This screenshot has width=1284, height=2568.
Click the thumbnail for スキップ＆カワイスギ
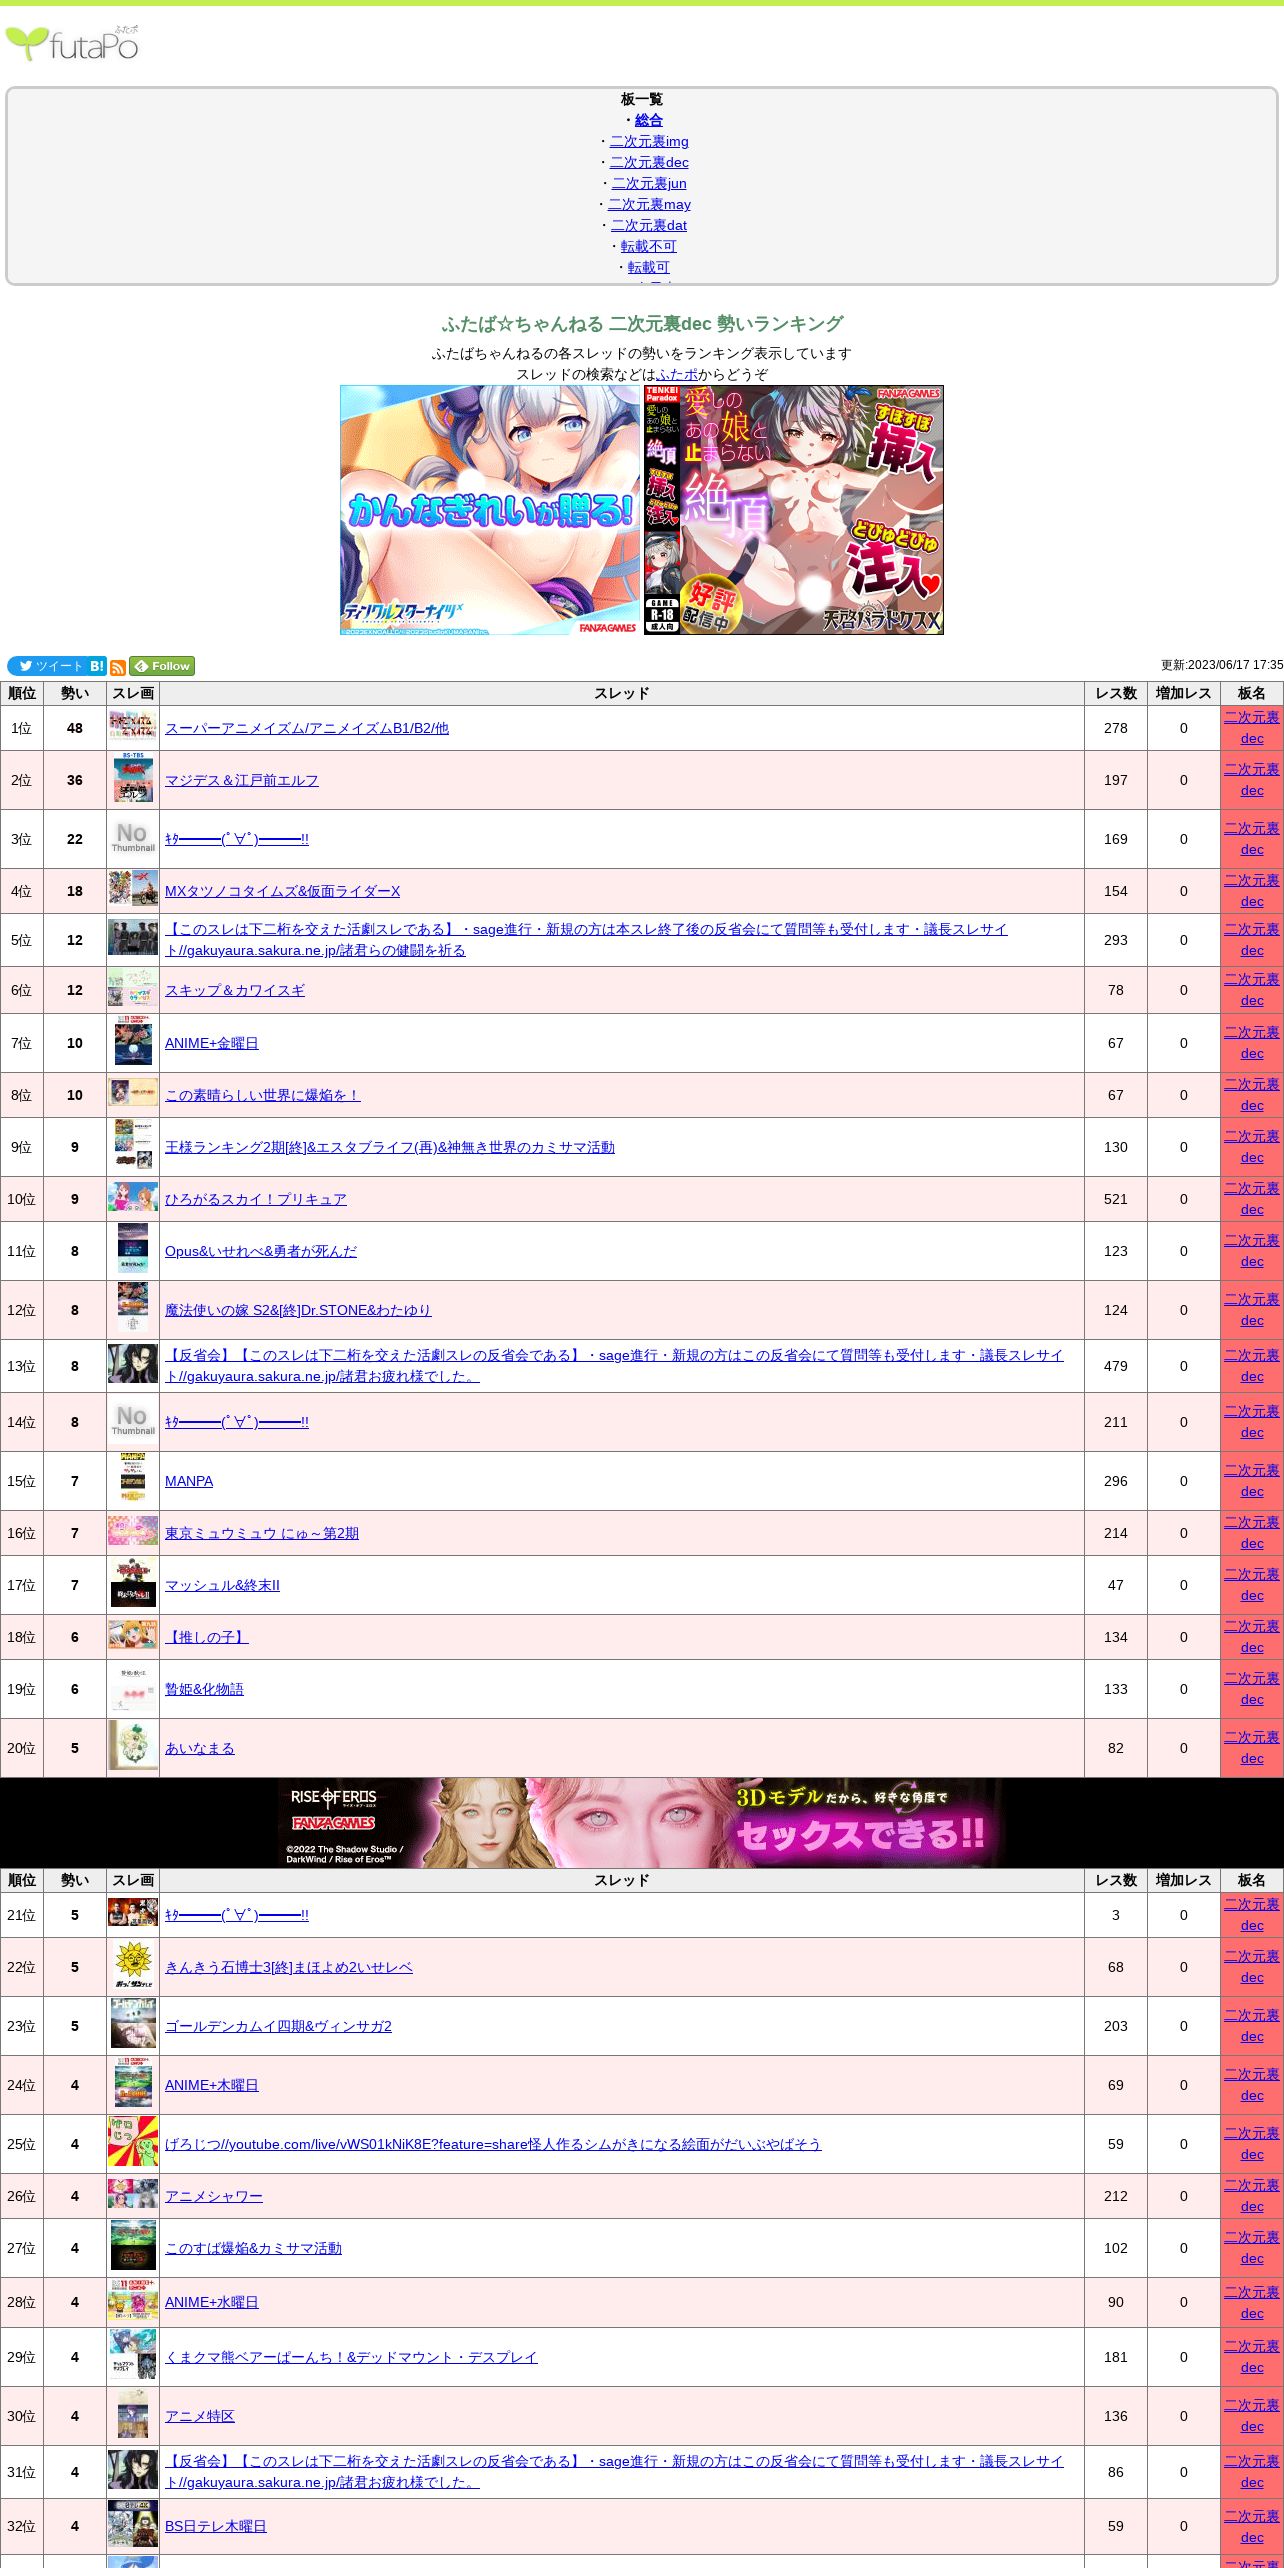click(133, 988)
